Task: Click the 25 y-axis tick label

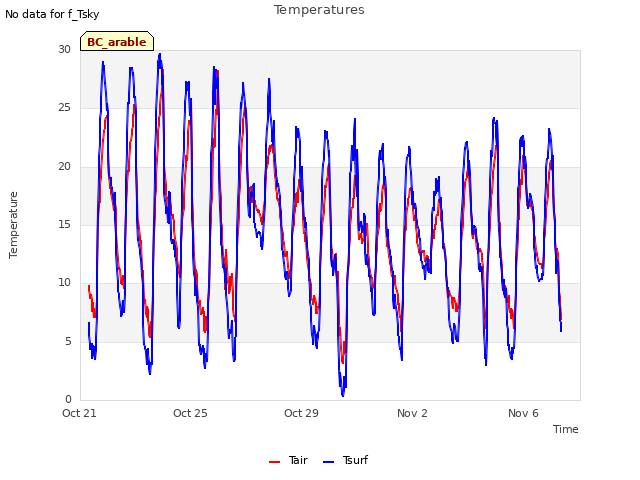Action: (x=64, y=108)
